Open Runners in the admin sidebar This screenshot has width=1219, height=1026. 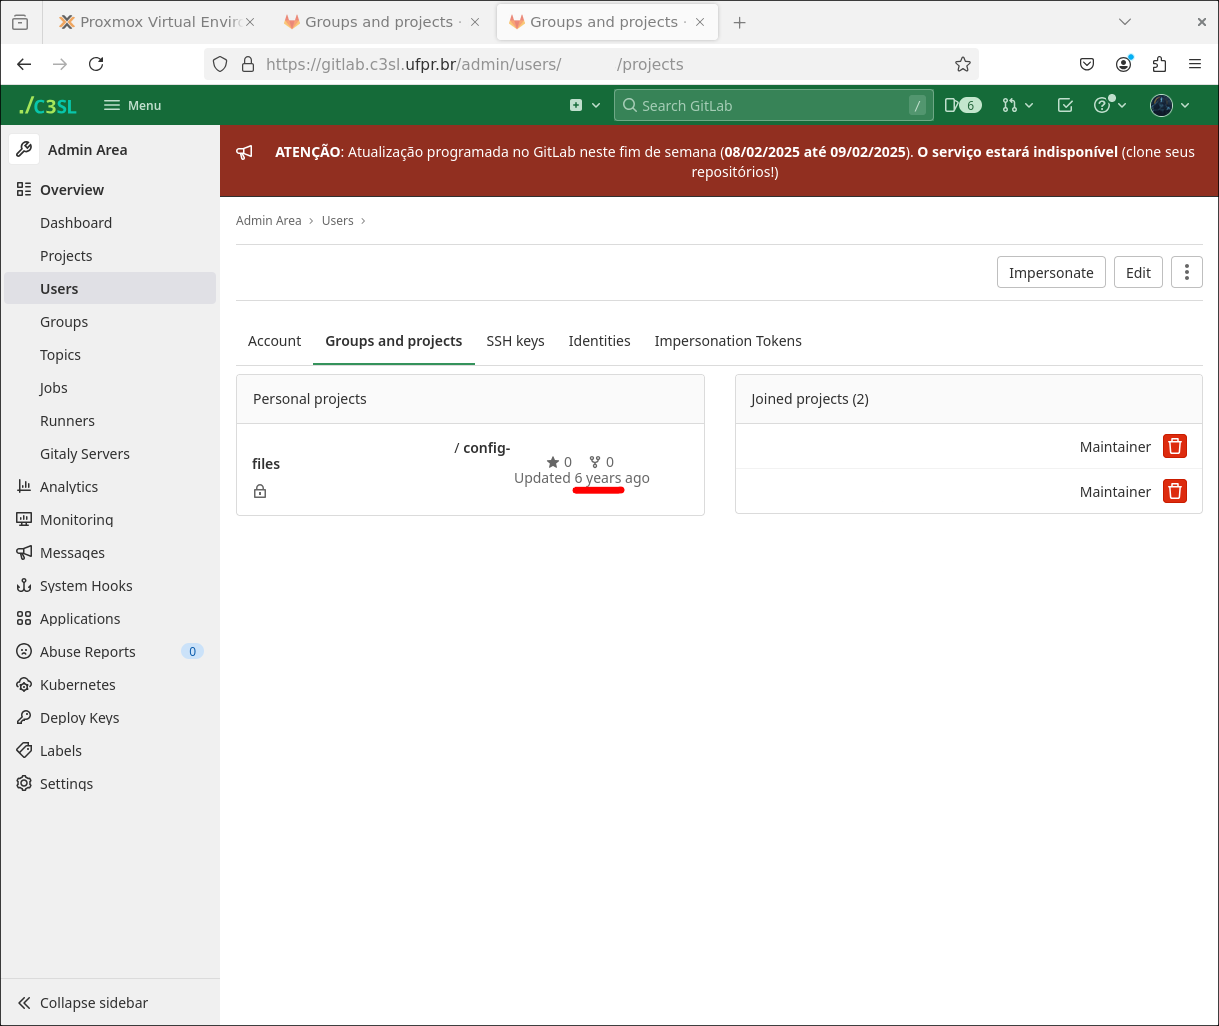click(x=67, y=421)
